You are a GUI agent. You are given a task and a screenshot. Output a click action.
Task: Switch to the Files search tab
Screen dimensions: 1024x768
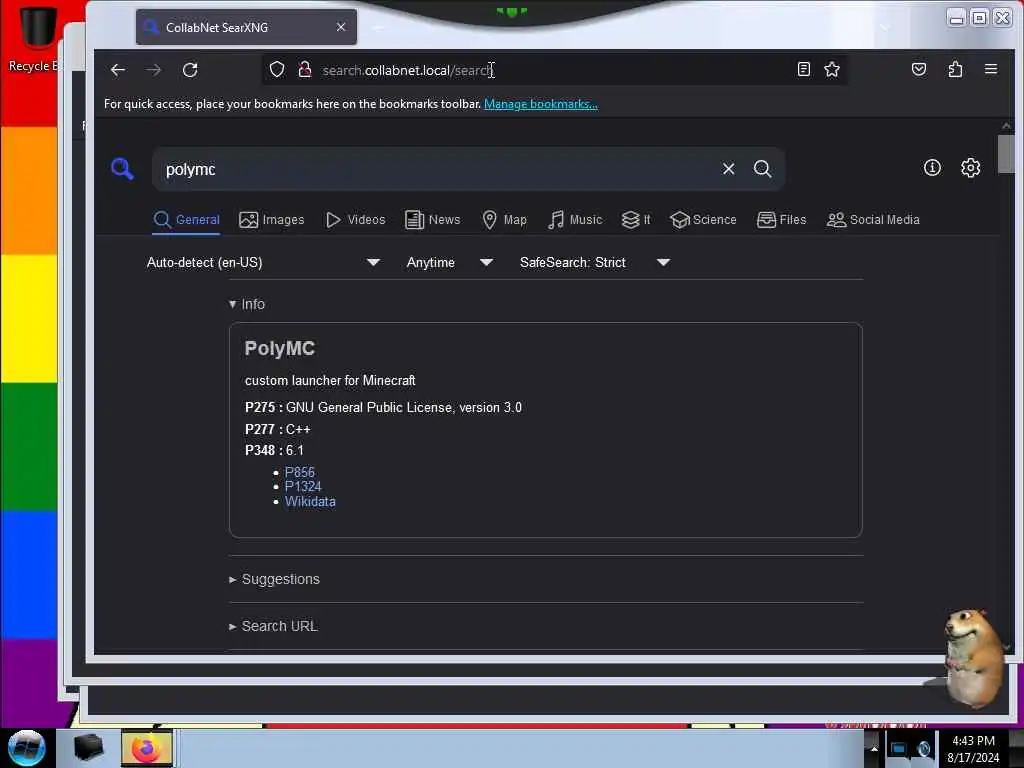click(782, 219)
